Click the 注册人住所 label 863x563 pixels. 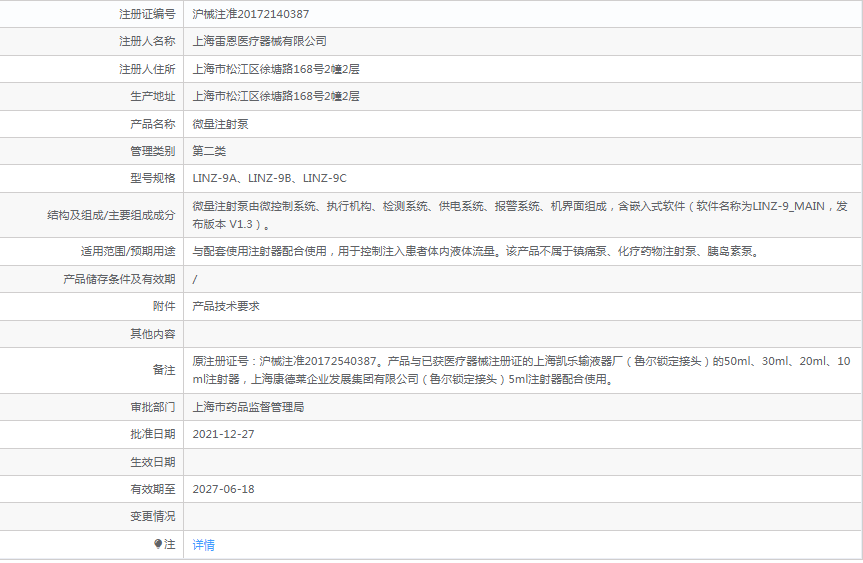(147, 69)
